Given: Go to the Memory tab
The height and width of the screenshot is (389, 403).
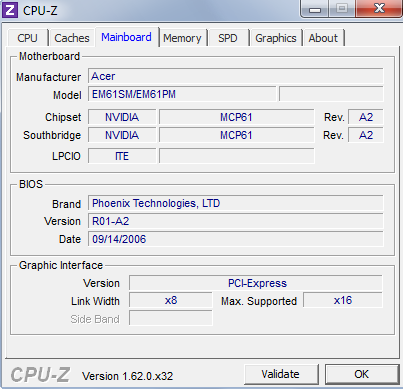Looking at the screenshot, I should (x=183, y=38).
